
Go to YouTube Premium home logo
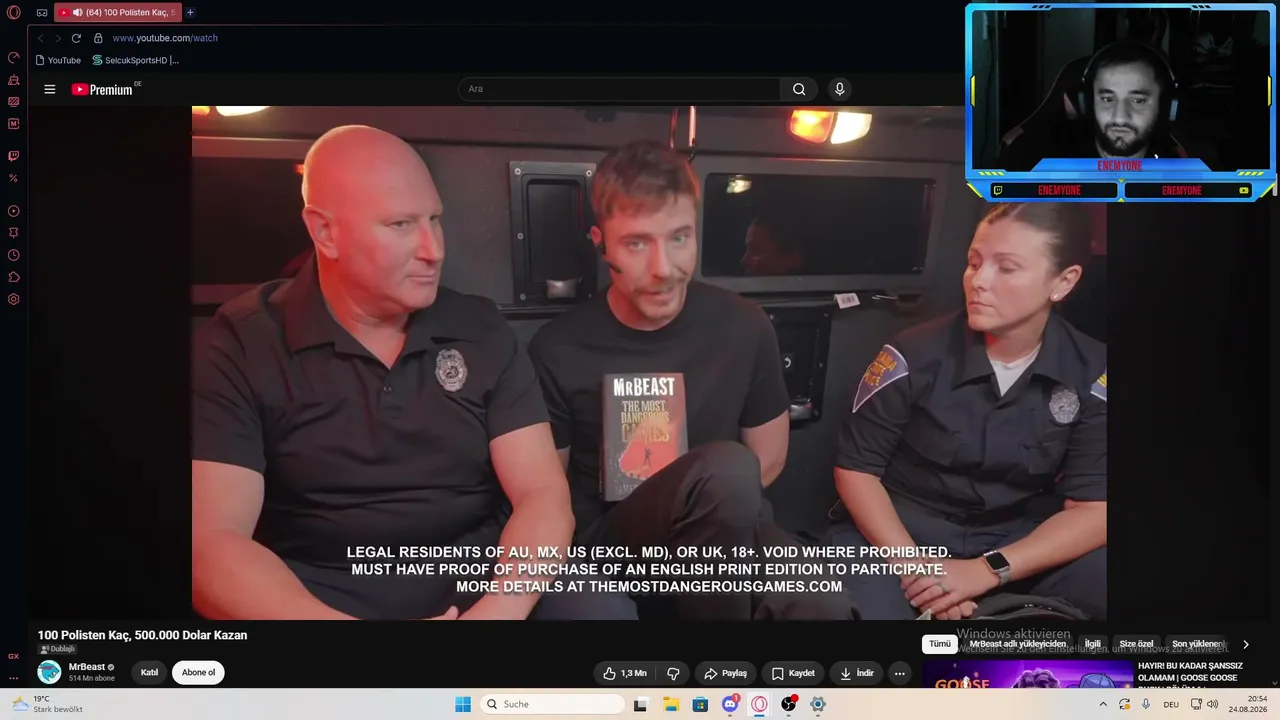[102, 89]
